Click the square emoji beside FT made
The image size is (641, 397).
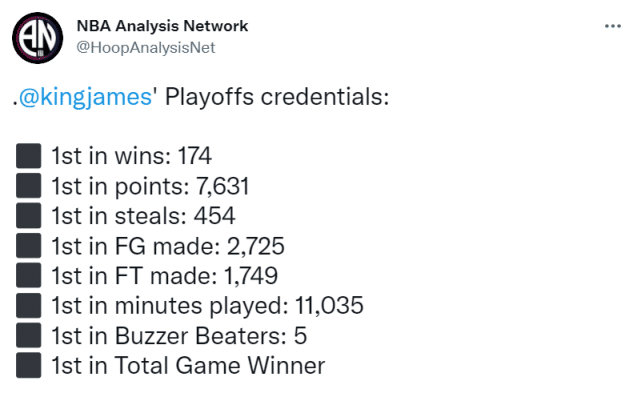tap(29, 275)
